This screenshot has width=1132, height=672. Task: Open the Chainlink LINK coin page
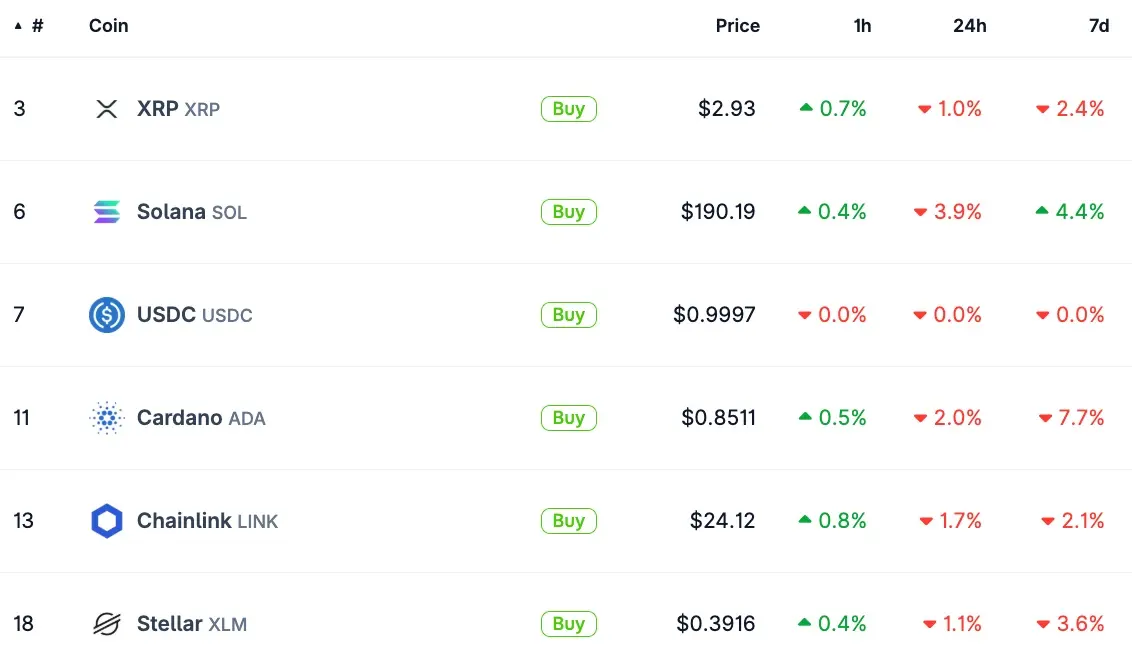pos(207,520)
